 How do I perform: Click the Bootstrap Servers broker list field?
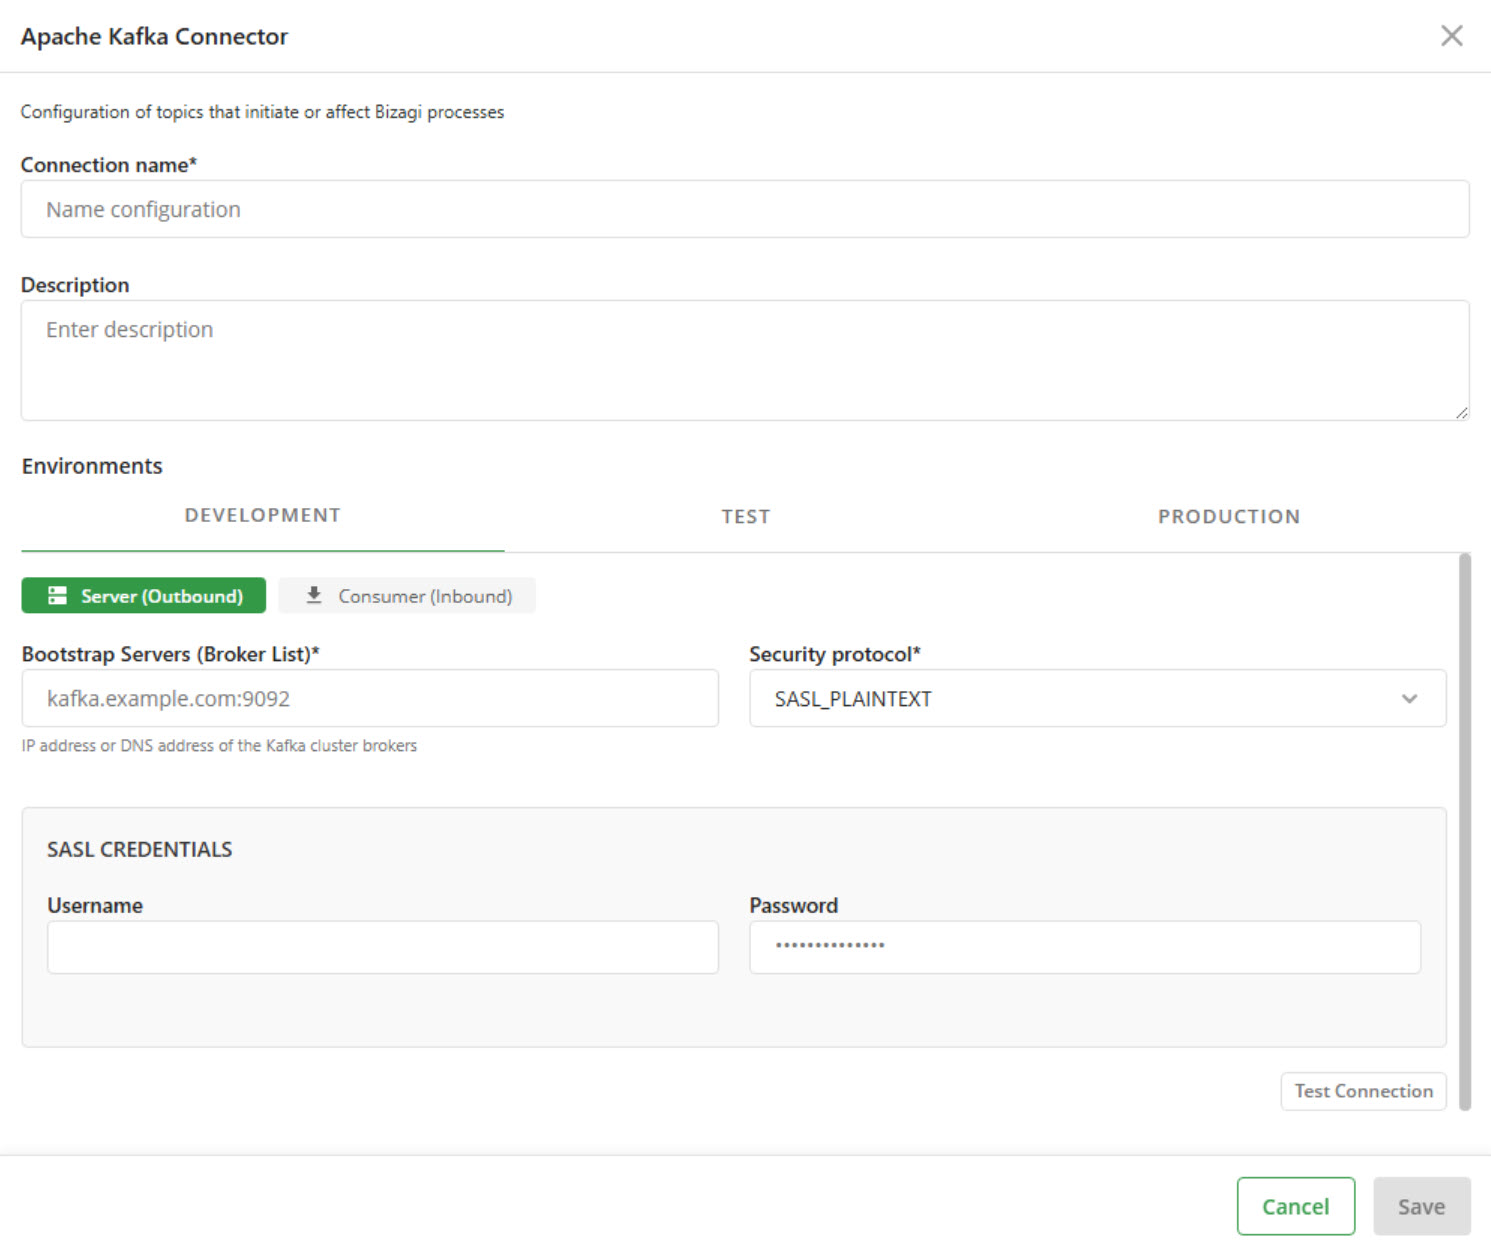pos(370,698)
